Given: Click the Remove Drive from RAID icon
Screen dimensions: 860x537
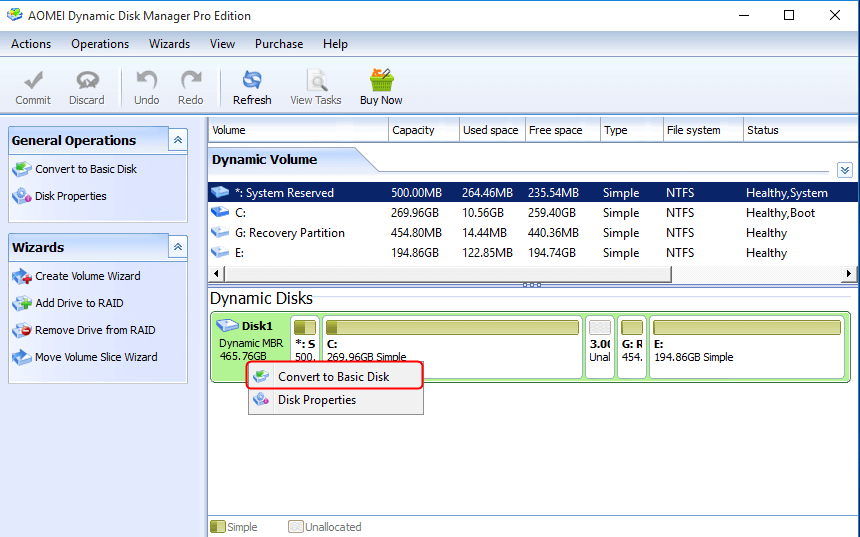Looking at the screenshot, I should [22, 330].
